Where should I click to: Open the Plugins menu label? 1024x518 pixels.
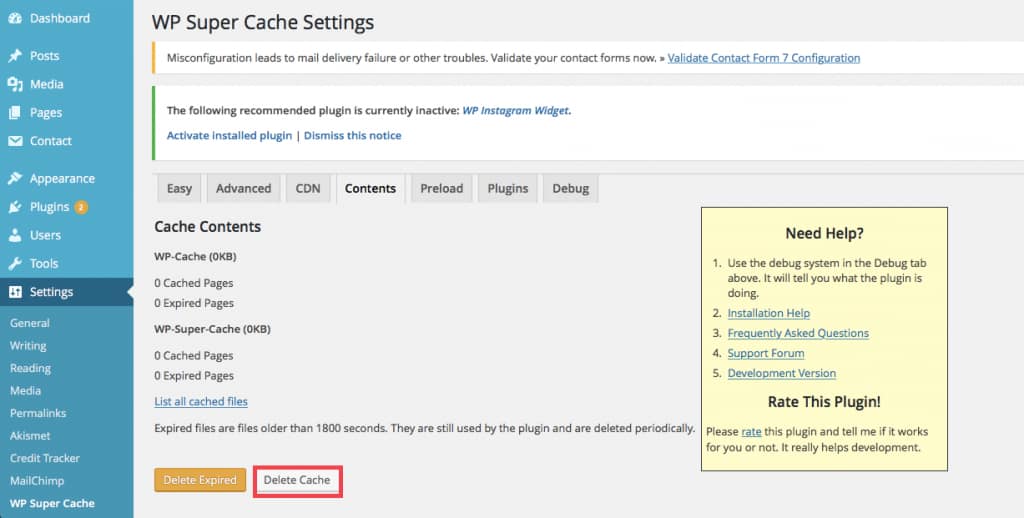pos(50,207)
